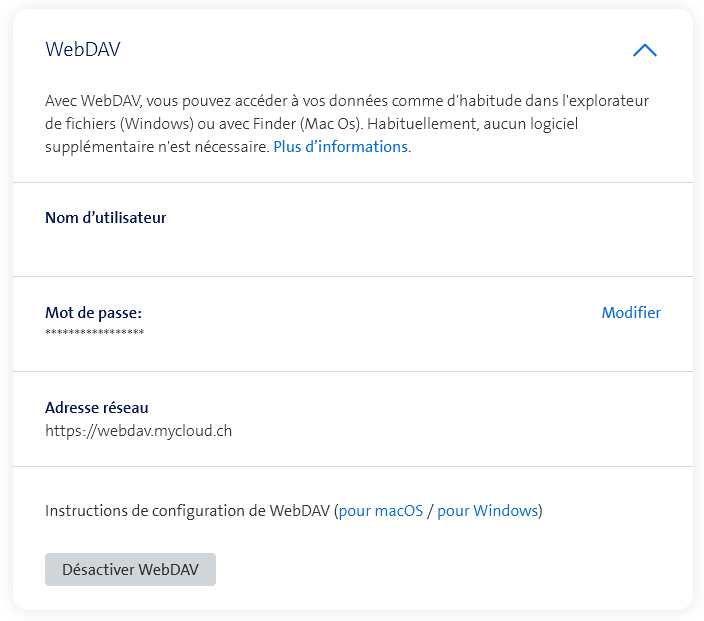Open the "Plus d'informations" link

pyautogui.click(x=340, y=147)
